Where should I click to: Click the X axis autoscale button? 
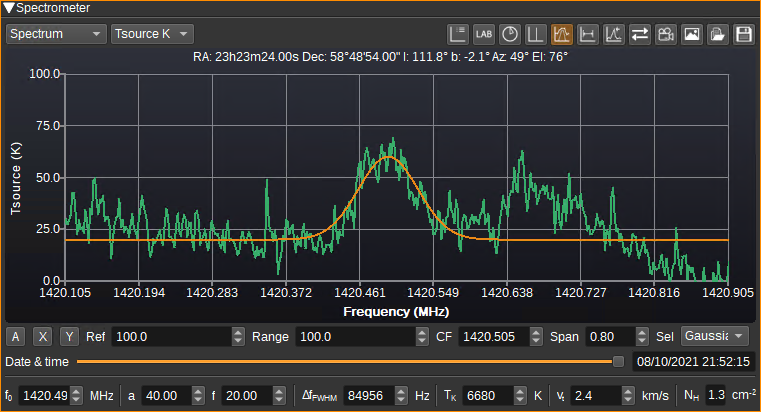pyautogui.click(x=43, y=336)
